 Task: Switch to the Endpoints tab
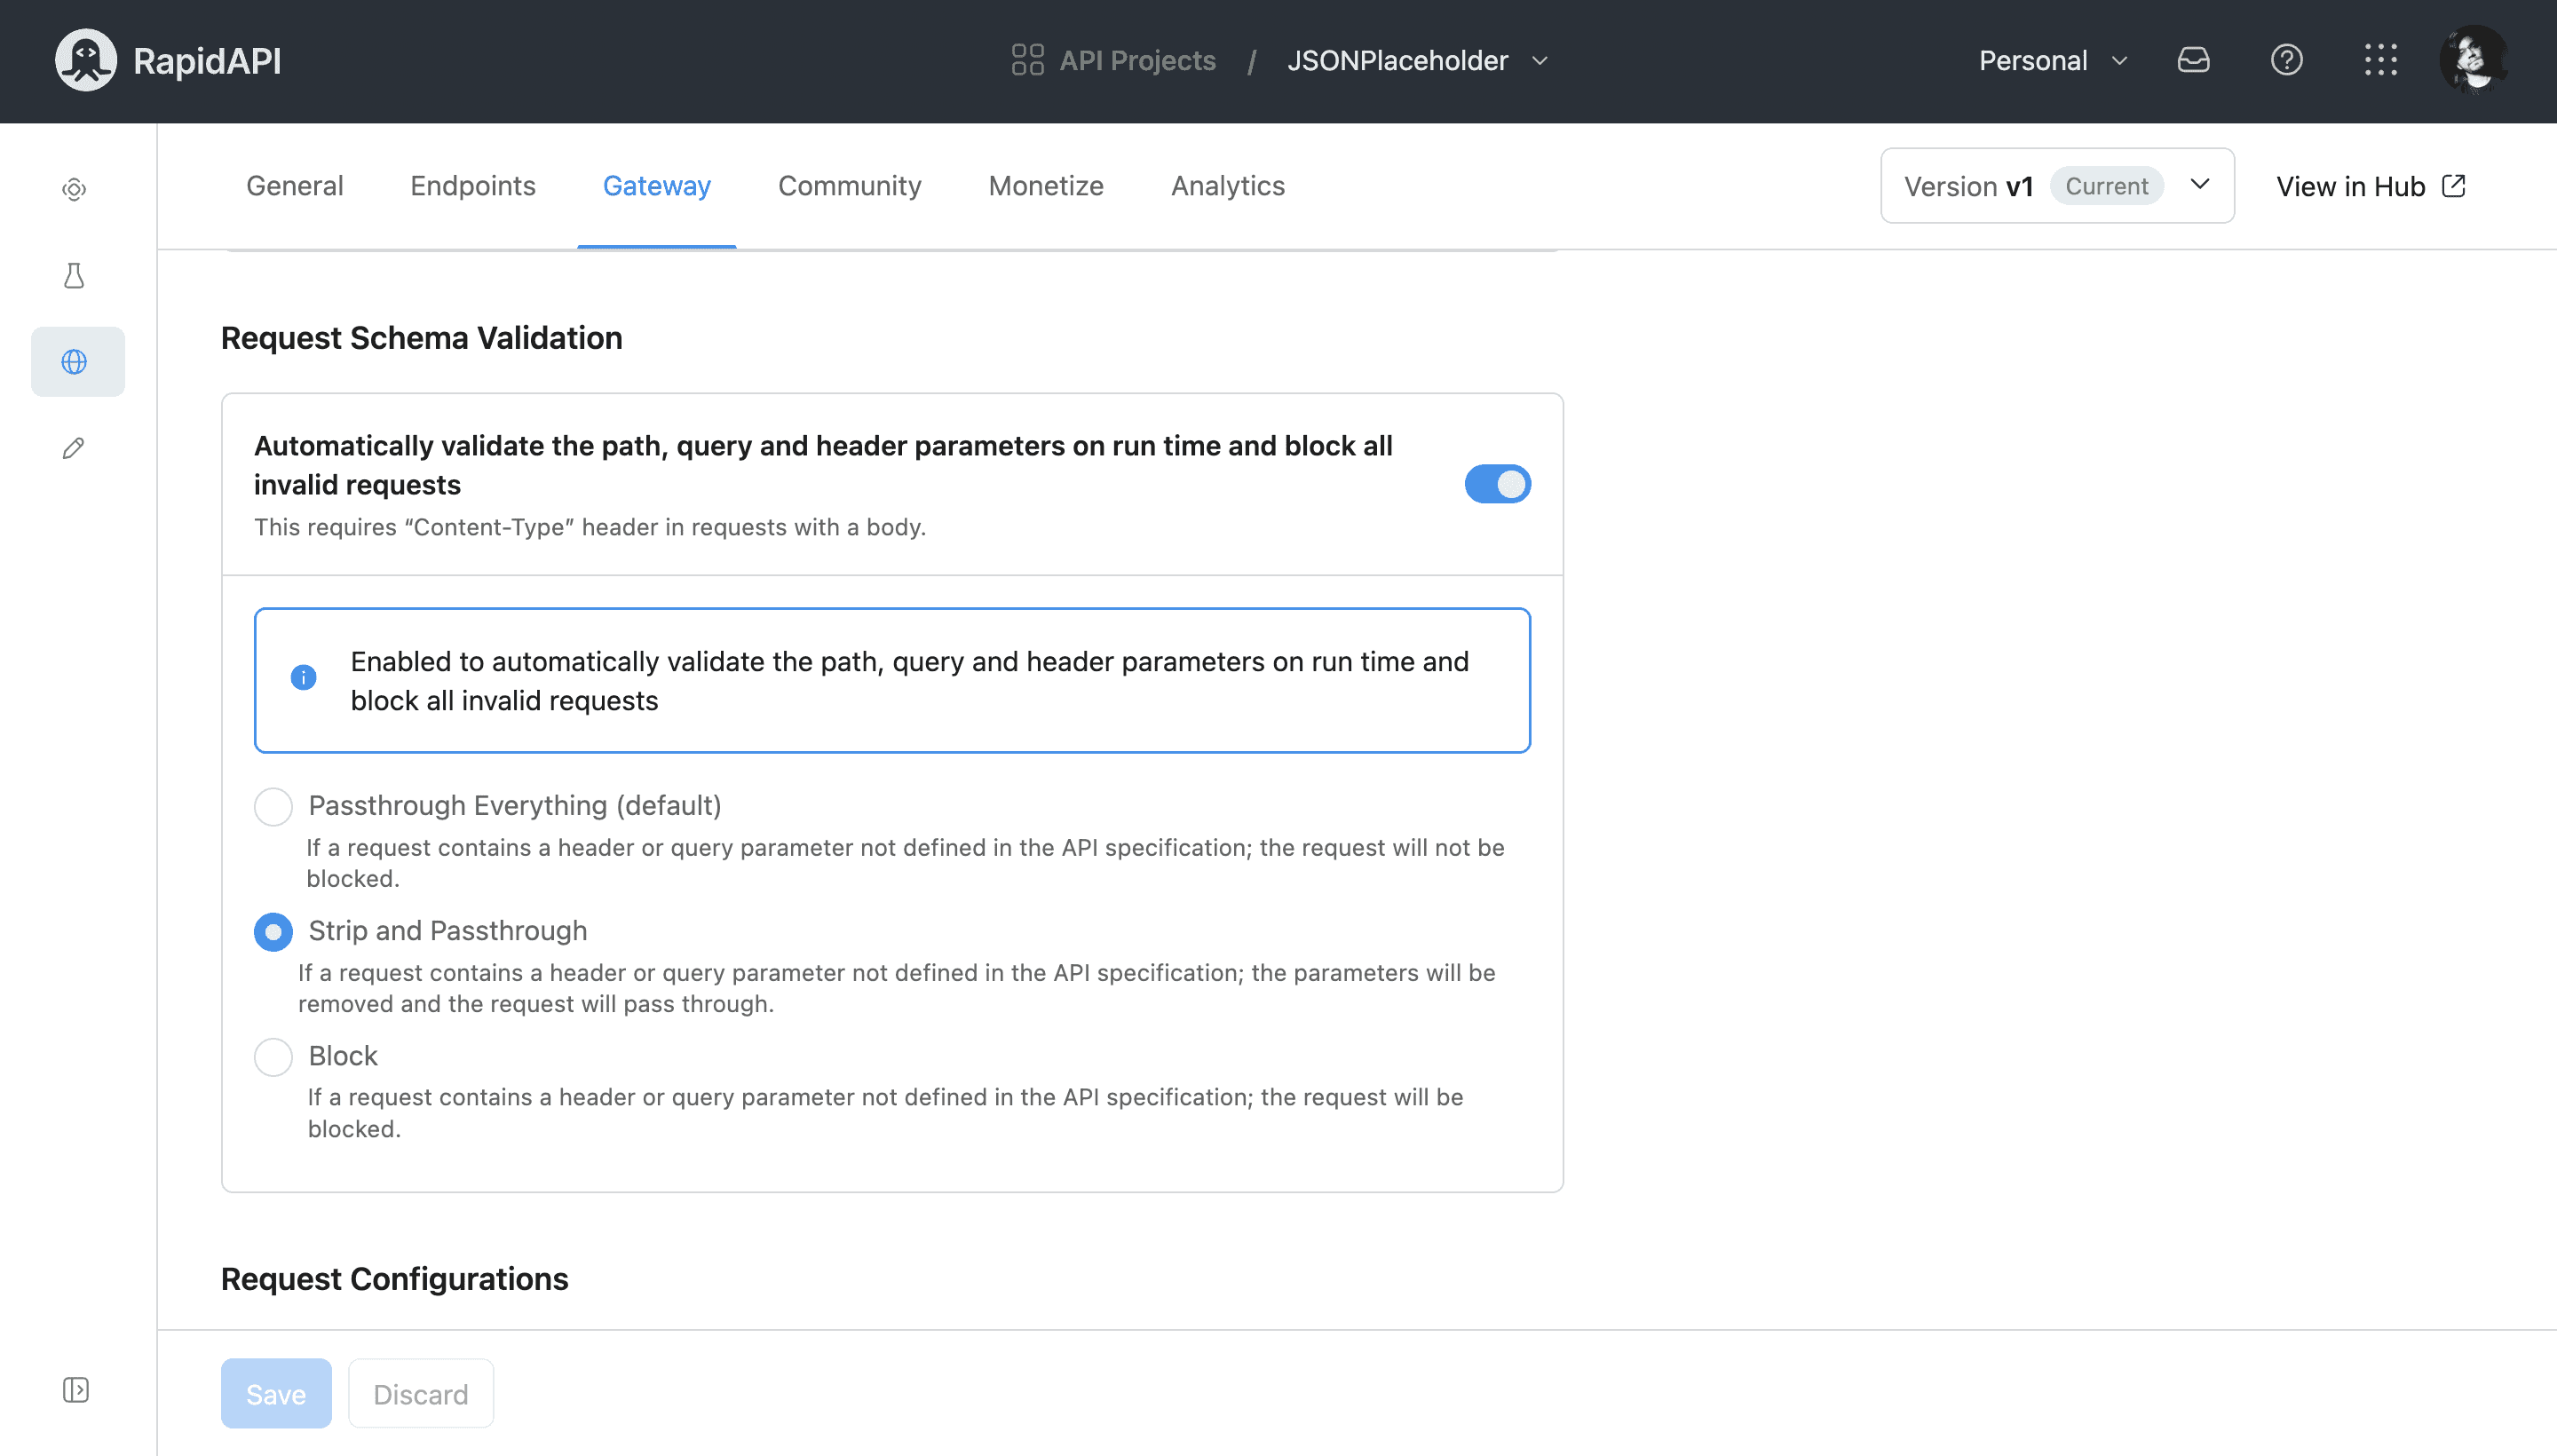[472, 186]
